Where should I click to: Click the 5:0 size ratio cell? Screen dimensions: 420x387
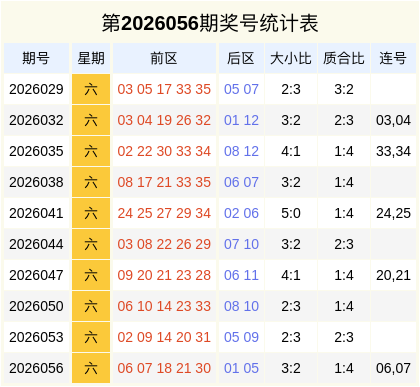[x=291, y=213]
